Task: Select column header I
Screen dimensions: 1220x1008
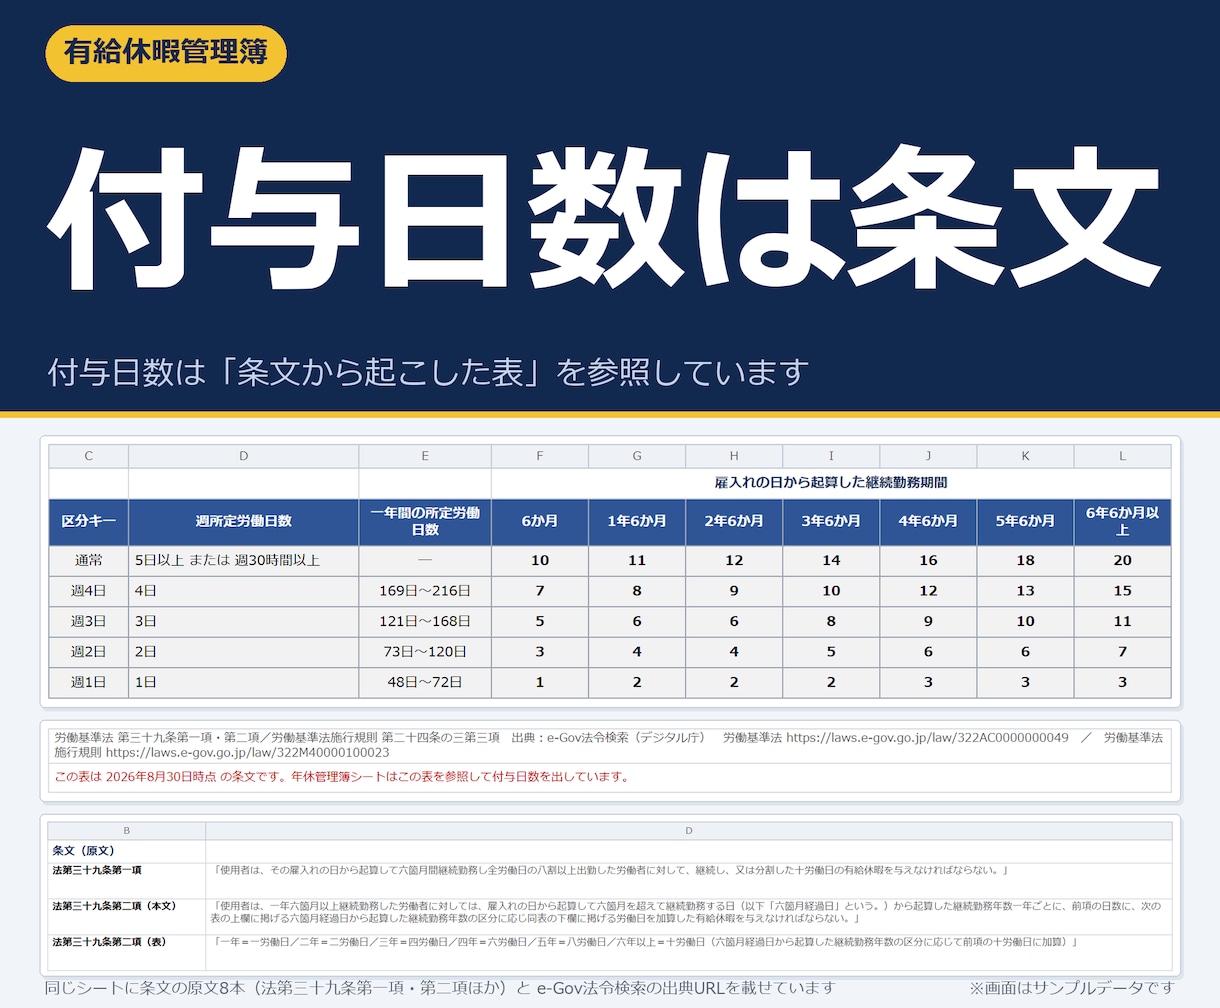Action: pyautogui.click(x=831, y=456)
